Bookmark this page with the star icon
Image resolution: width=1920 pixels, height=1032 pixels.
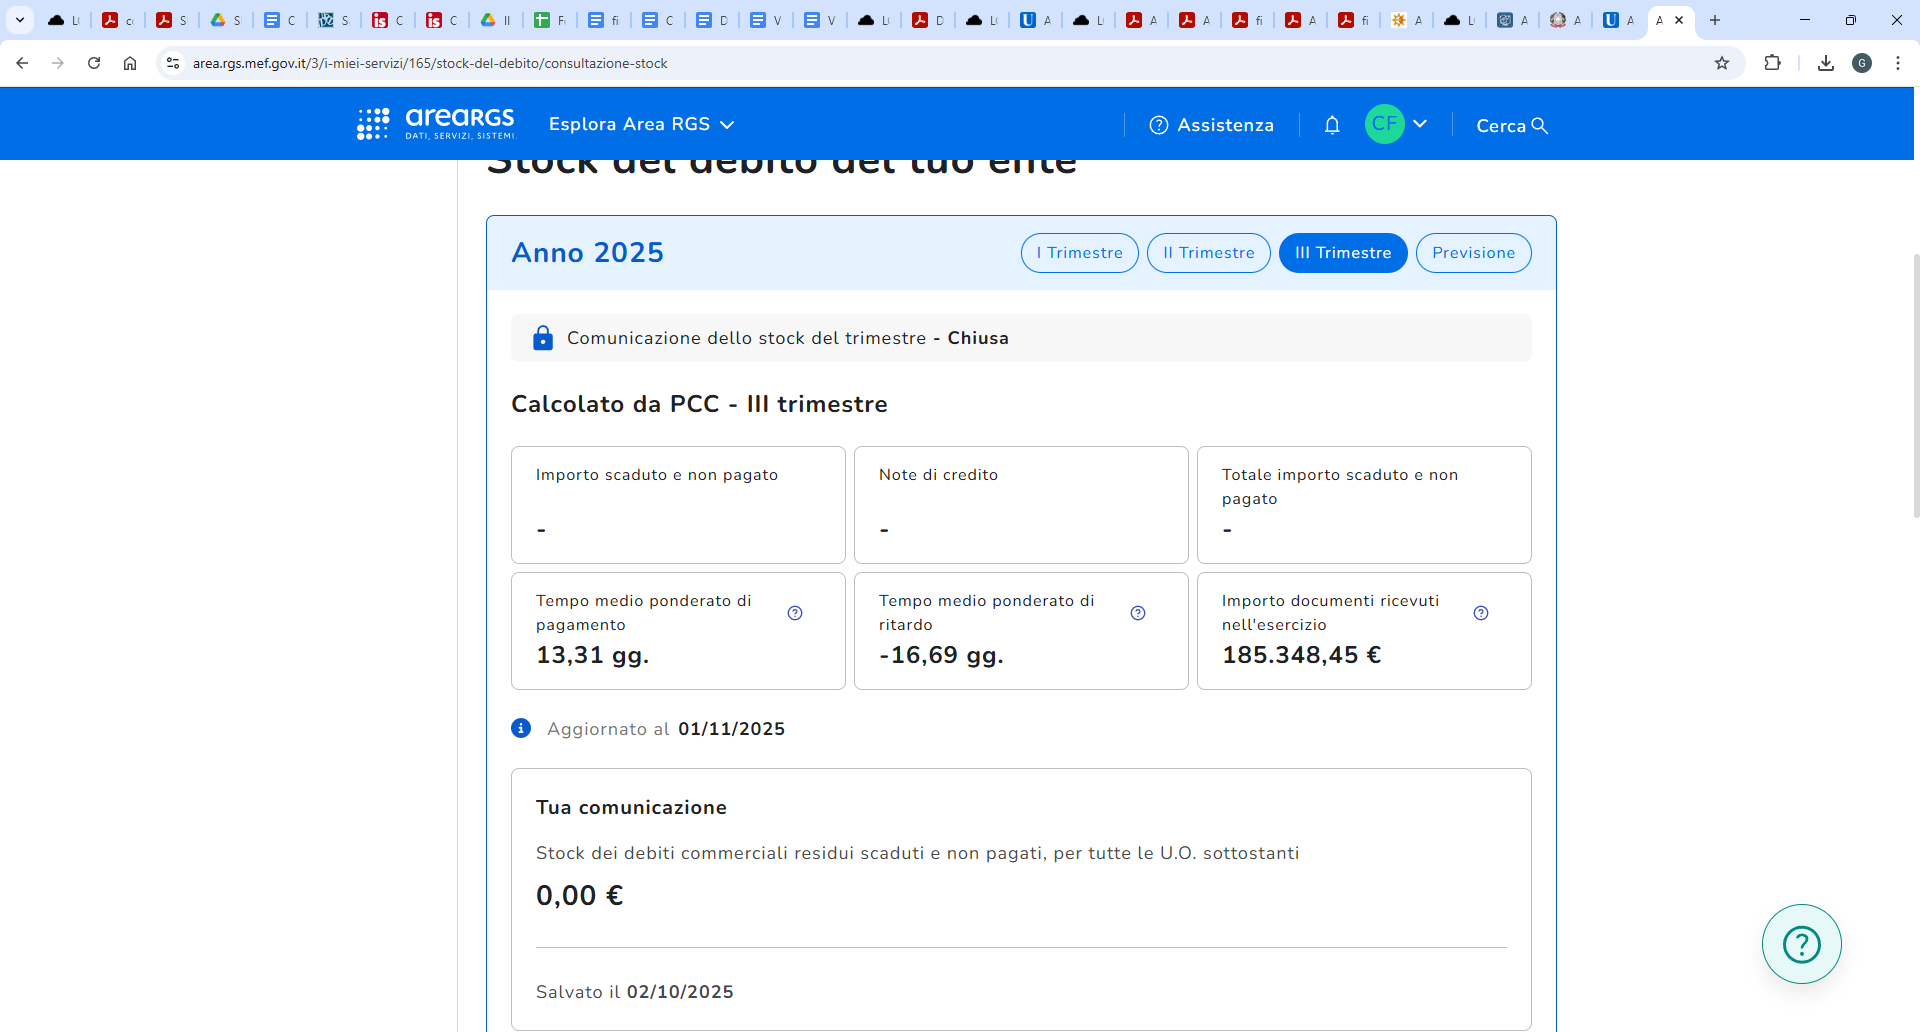(1722, 63)
